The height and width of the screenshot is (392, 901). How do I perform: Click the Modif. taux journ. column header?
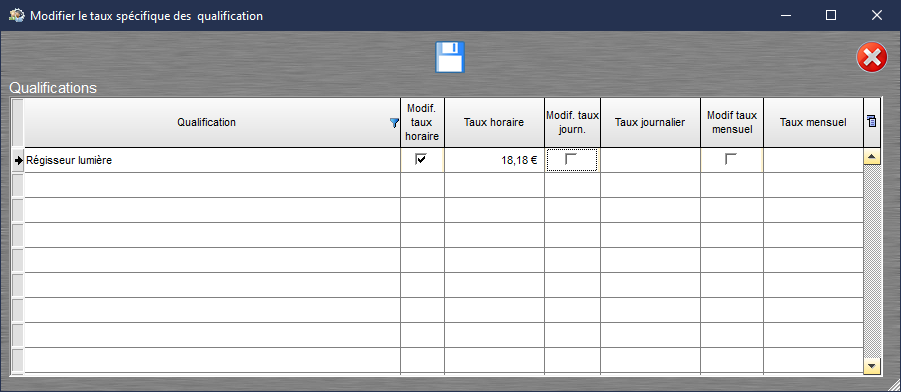coord(572,122)
